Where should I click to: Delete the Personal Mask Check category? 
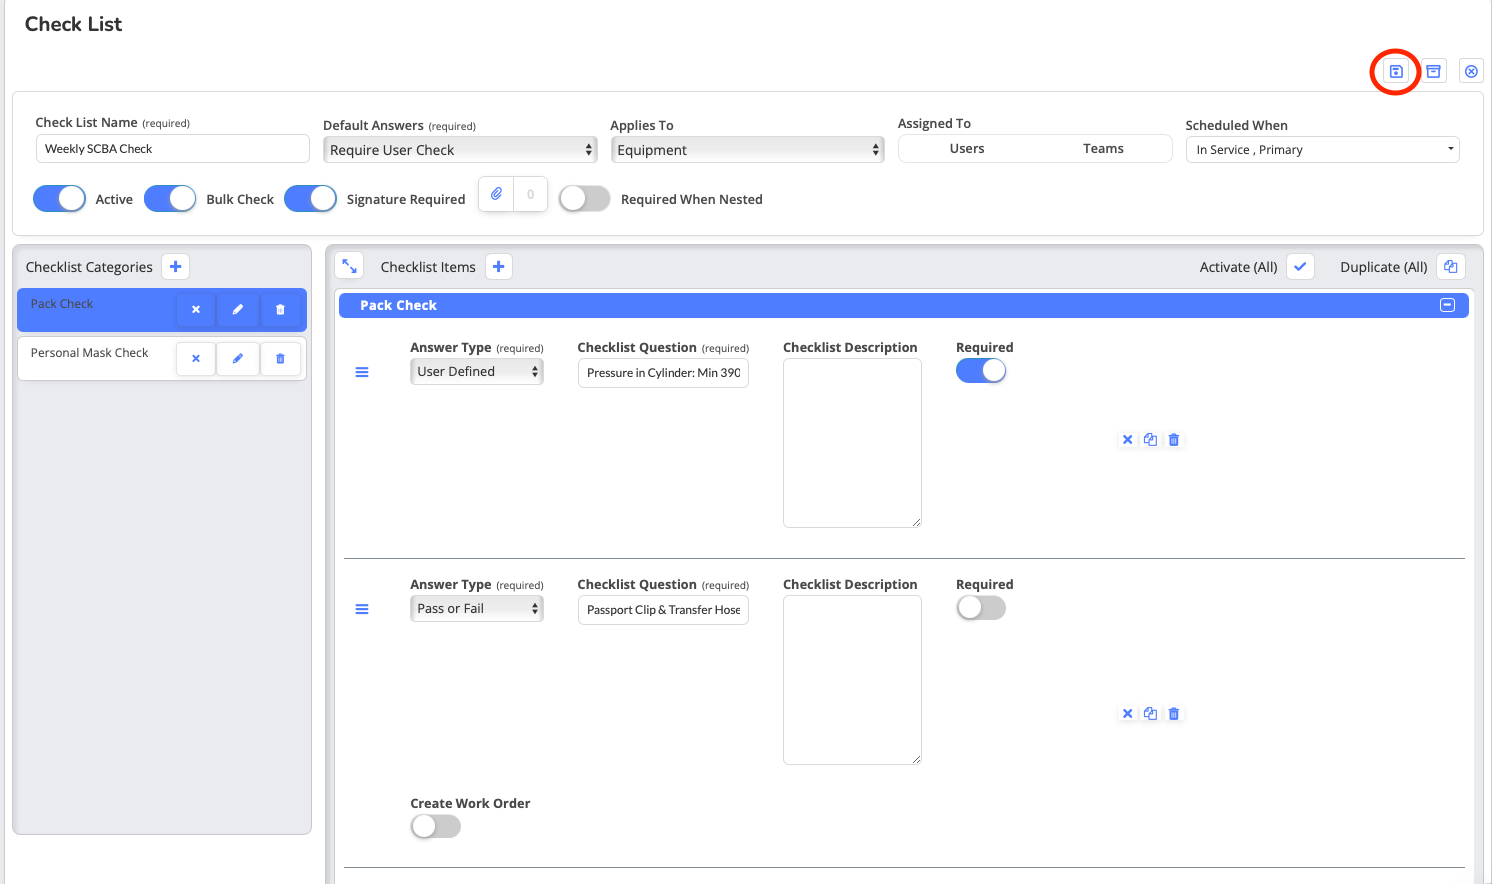pyautogui.click(x=280, y=359)
